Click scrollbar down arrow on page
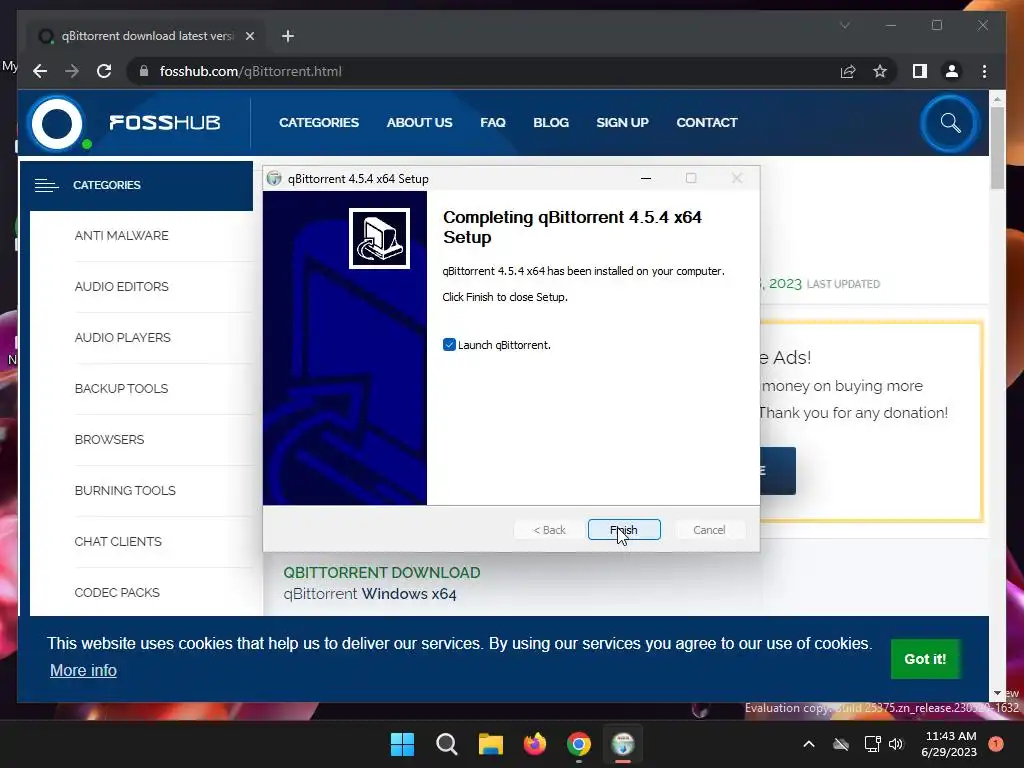1024x768 pixels. pos(997,693)
